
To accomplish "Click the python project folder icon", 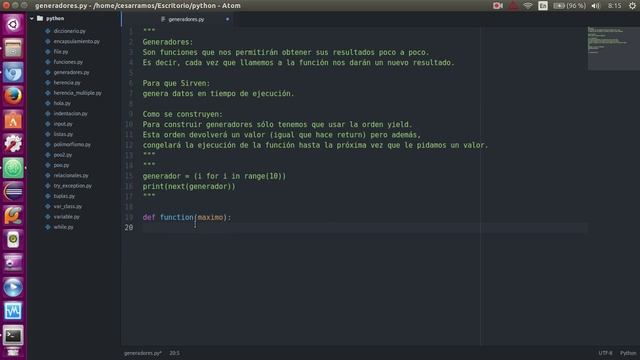I will pos(40,18).
